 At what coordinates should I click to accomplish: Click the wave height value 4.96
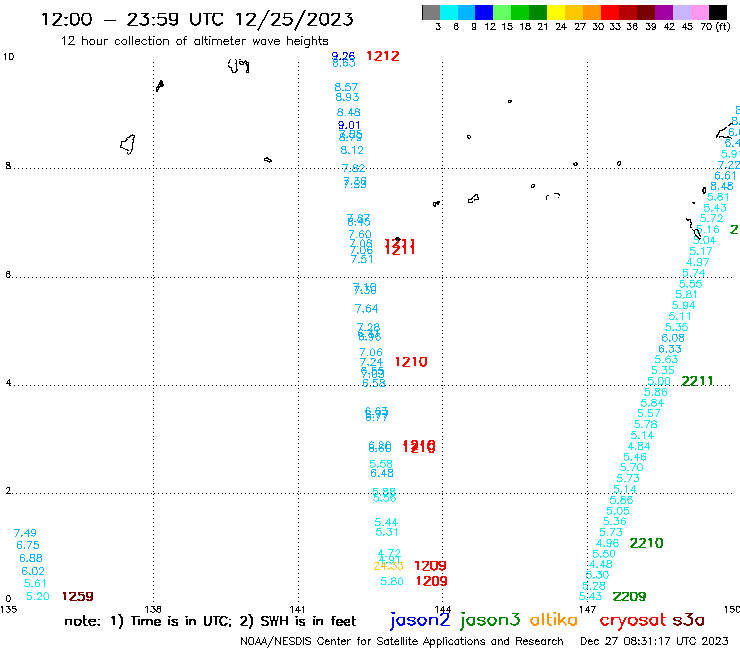coord(607,543)
